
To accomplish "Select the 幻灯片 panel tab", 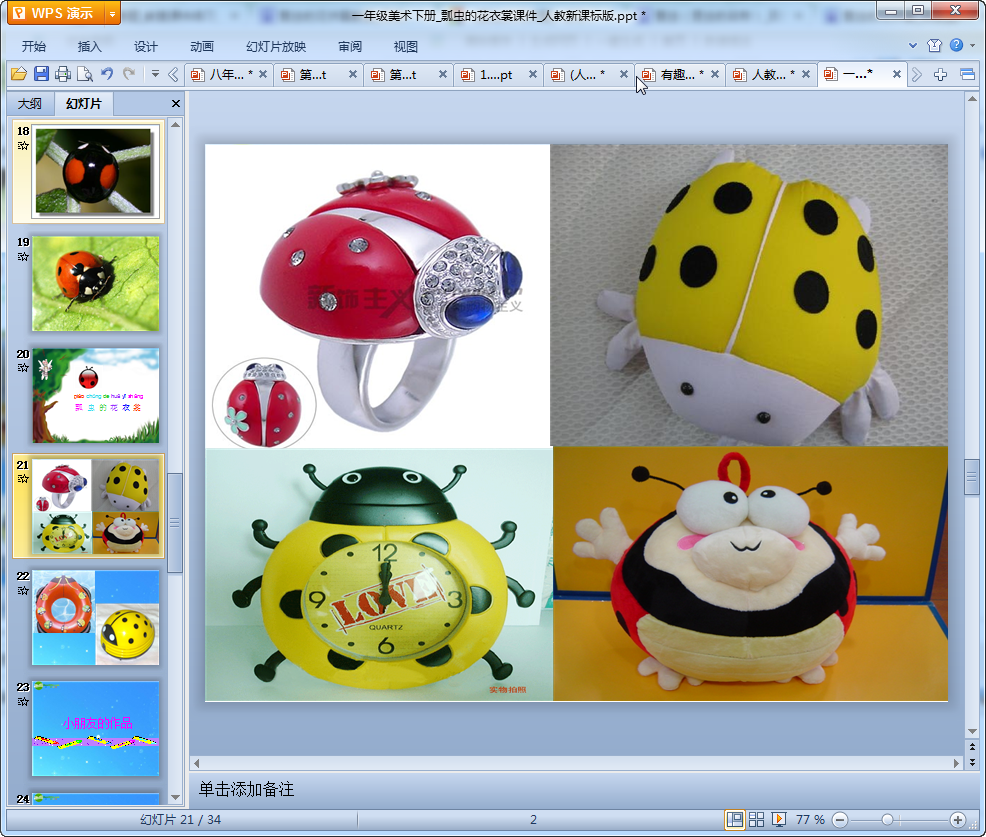I will click(84, 104).
